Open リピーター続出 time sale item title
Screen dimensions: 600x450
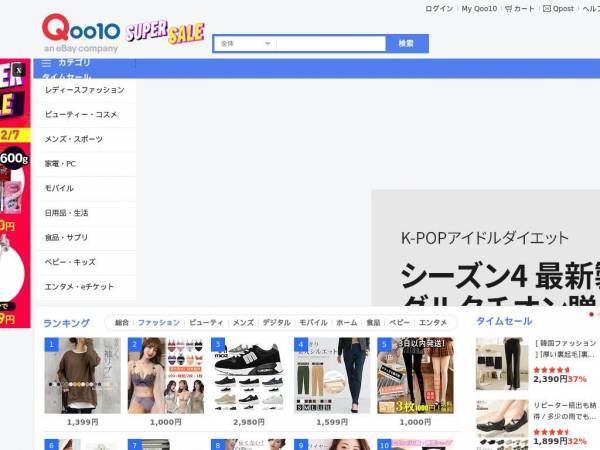[565, 411]
